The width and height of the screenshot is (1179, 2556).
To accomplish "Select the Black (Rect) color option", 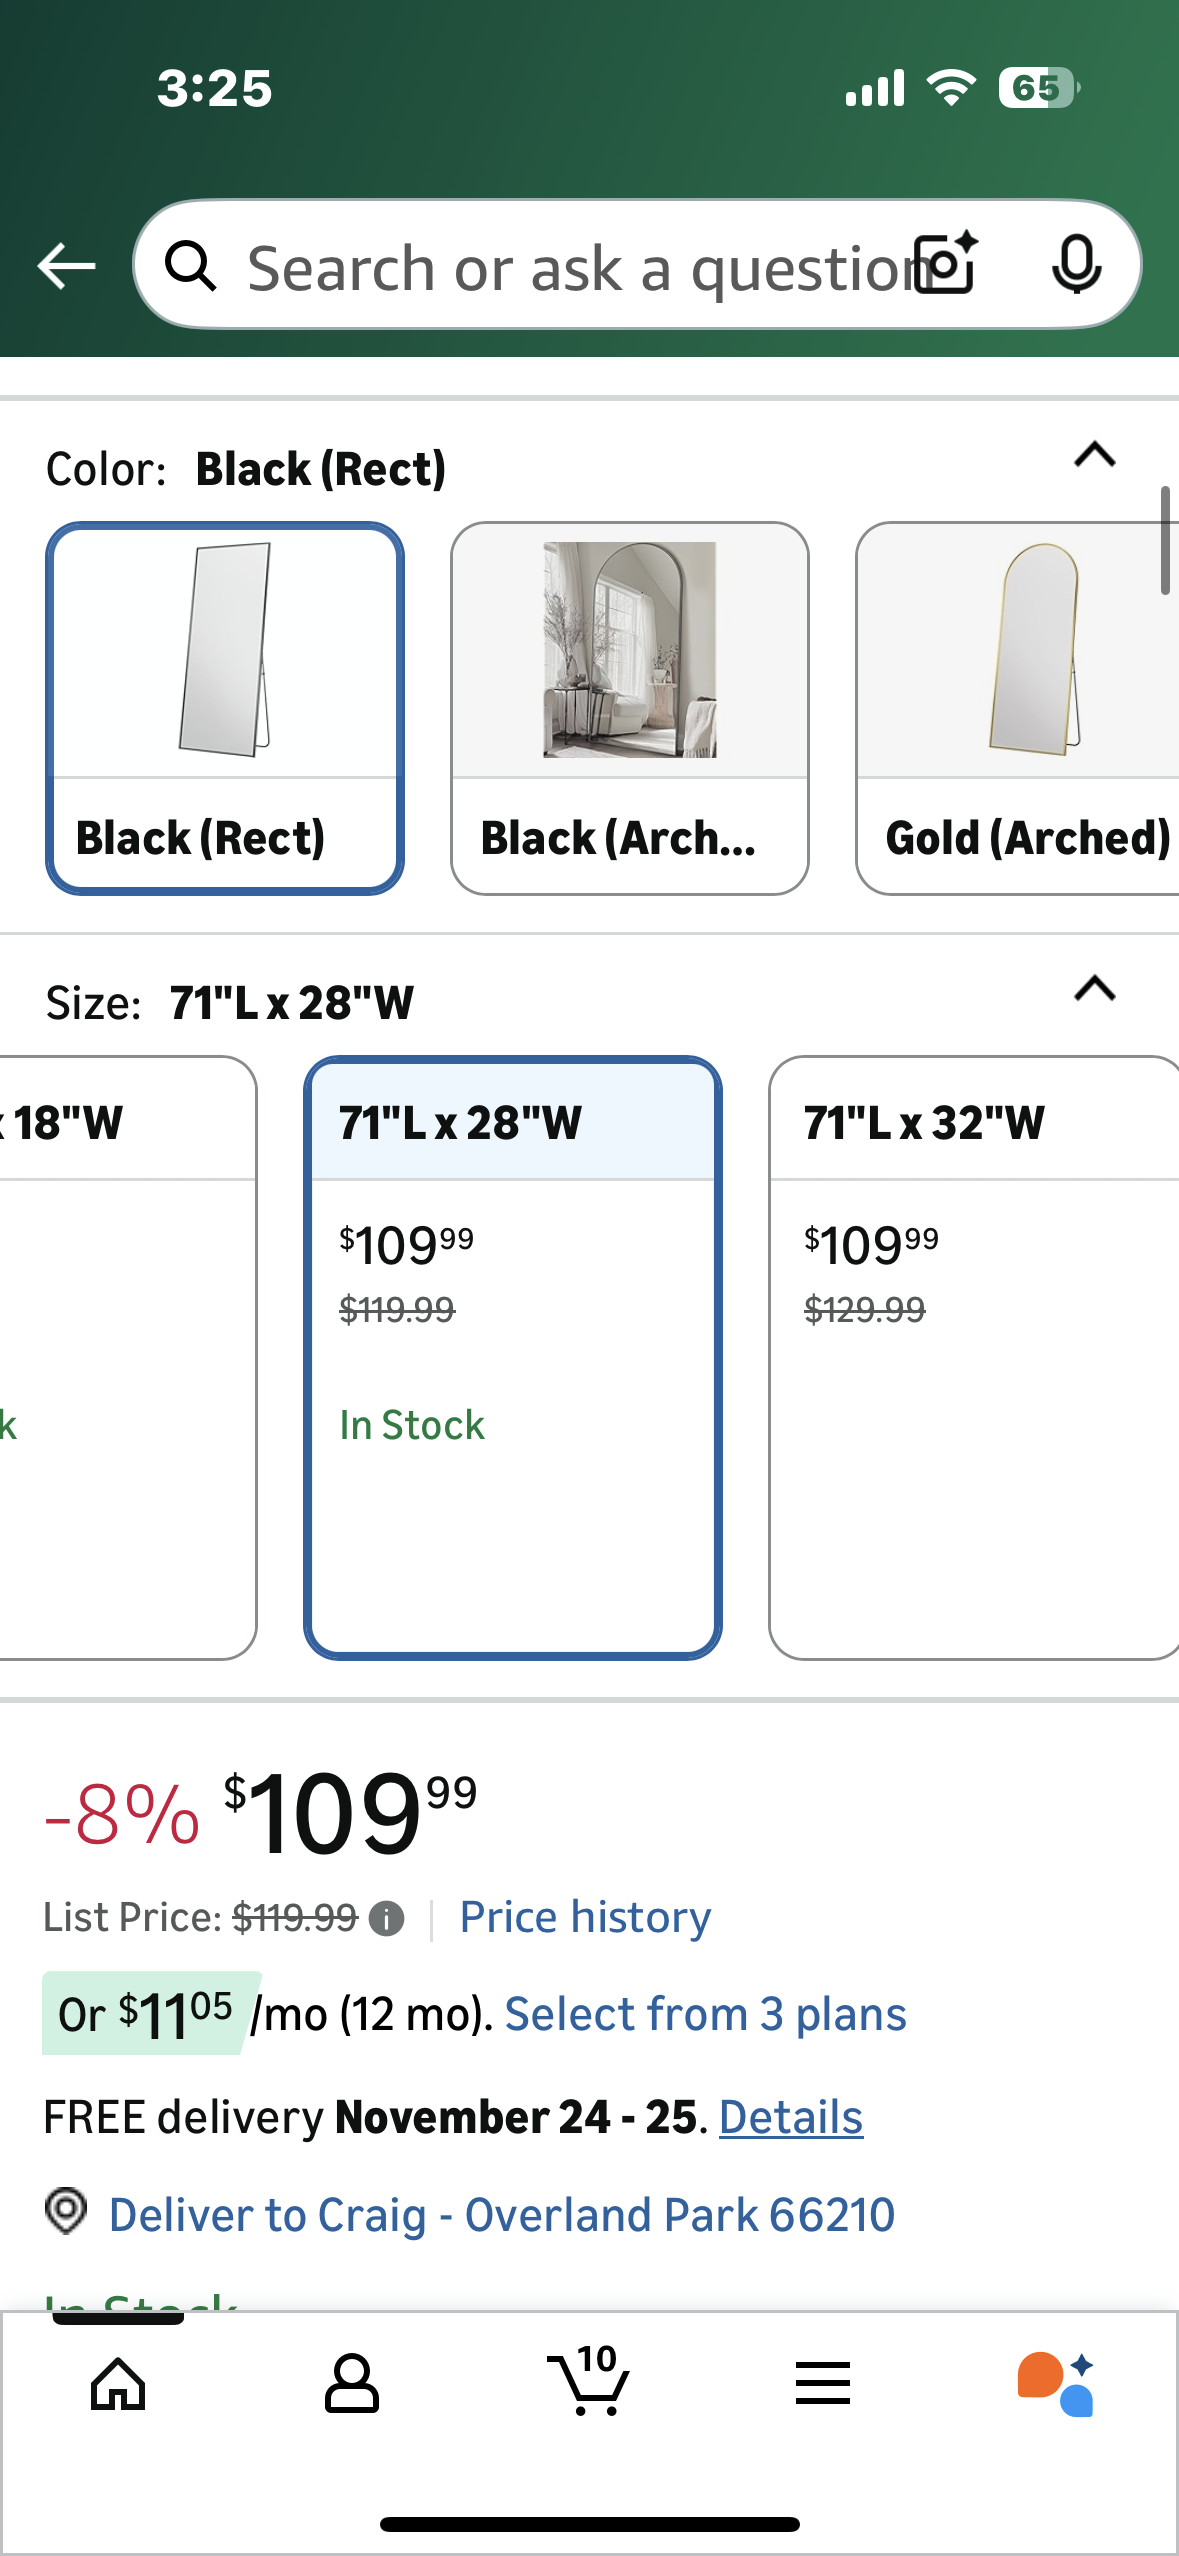I will (x=225, y=708).
